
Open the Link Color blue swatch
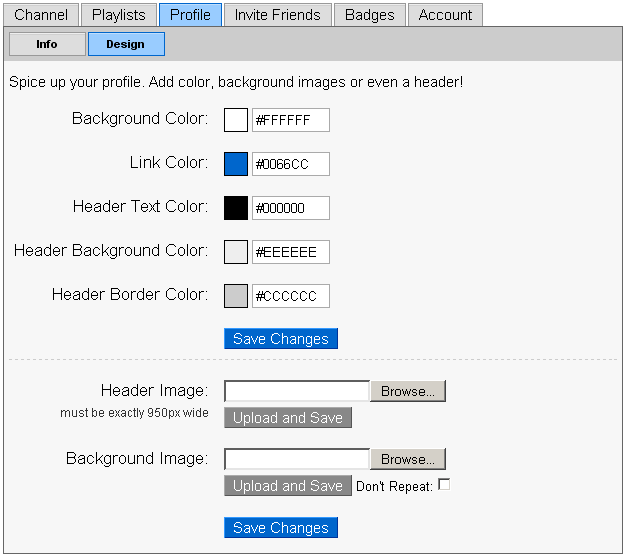pyautogui.click(x=236, y=163)
